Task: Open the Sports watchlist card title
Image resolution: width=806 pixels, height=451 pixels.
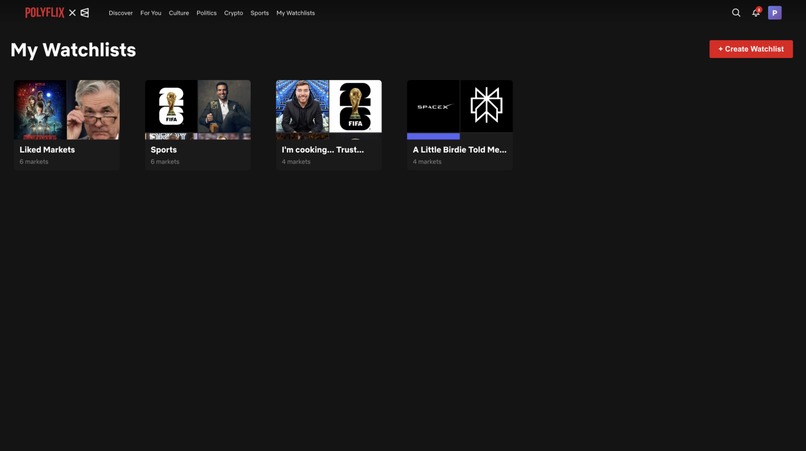Action: tap(163, 150)
